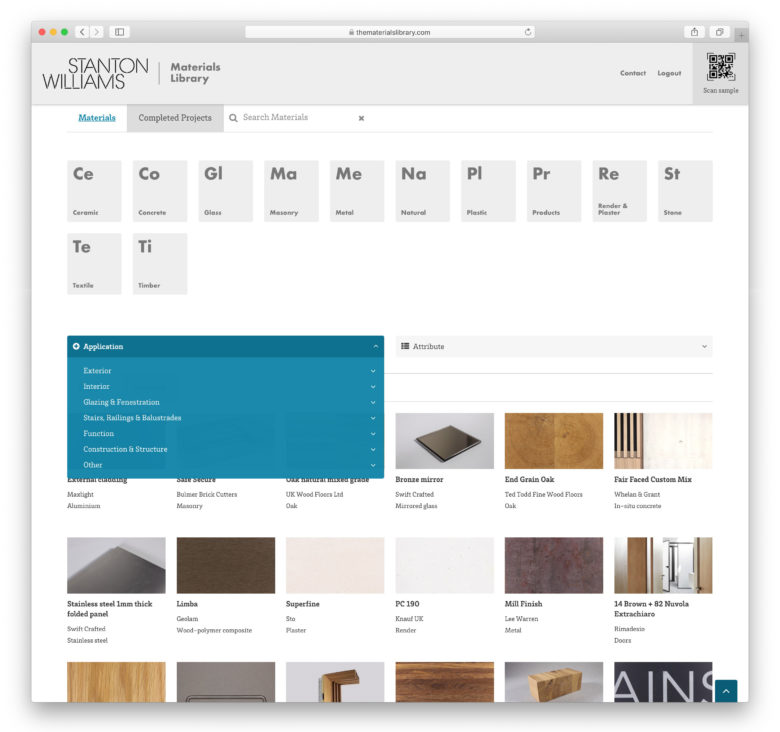
Task: Switch to Completed Projects tab
Action: click(x=175, y=118)
